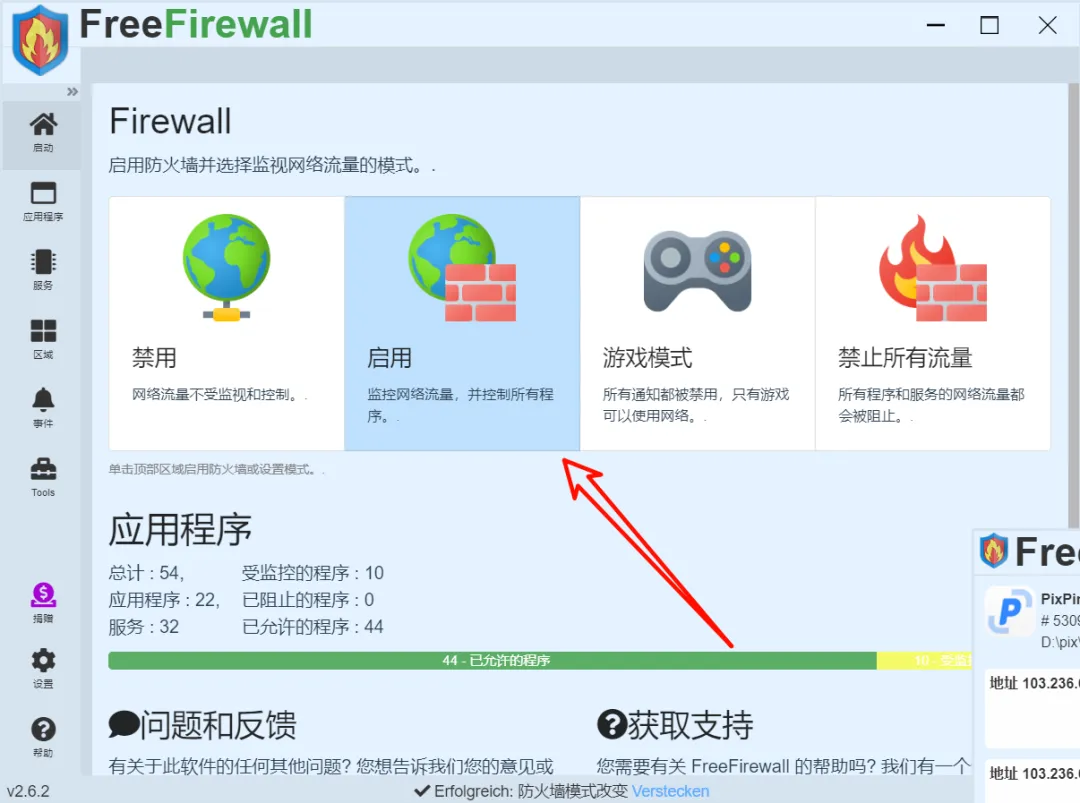Open the 事件 events bell icon
The height and width of the screenshot is (803, 1080).
coord(43,408)
